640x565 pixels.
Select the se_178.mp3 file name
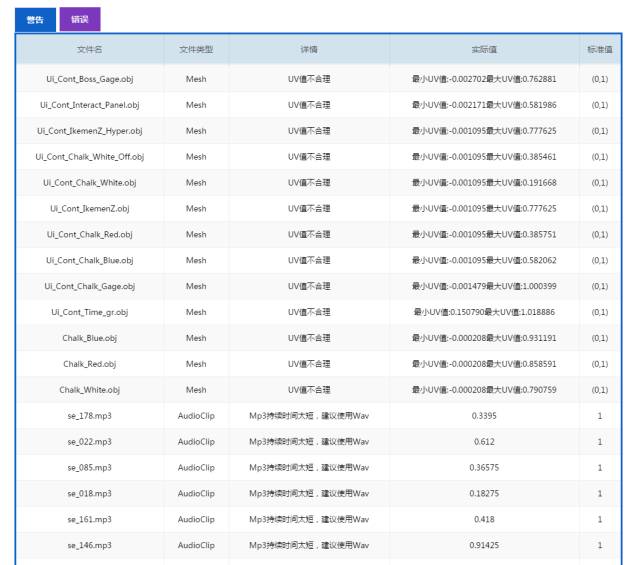point(90,416)
